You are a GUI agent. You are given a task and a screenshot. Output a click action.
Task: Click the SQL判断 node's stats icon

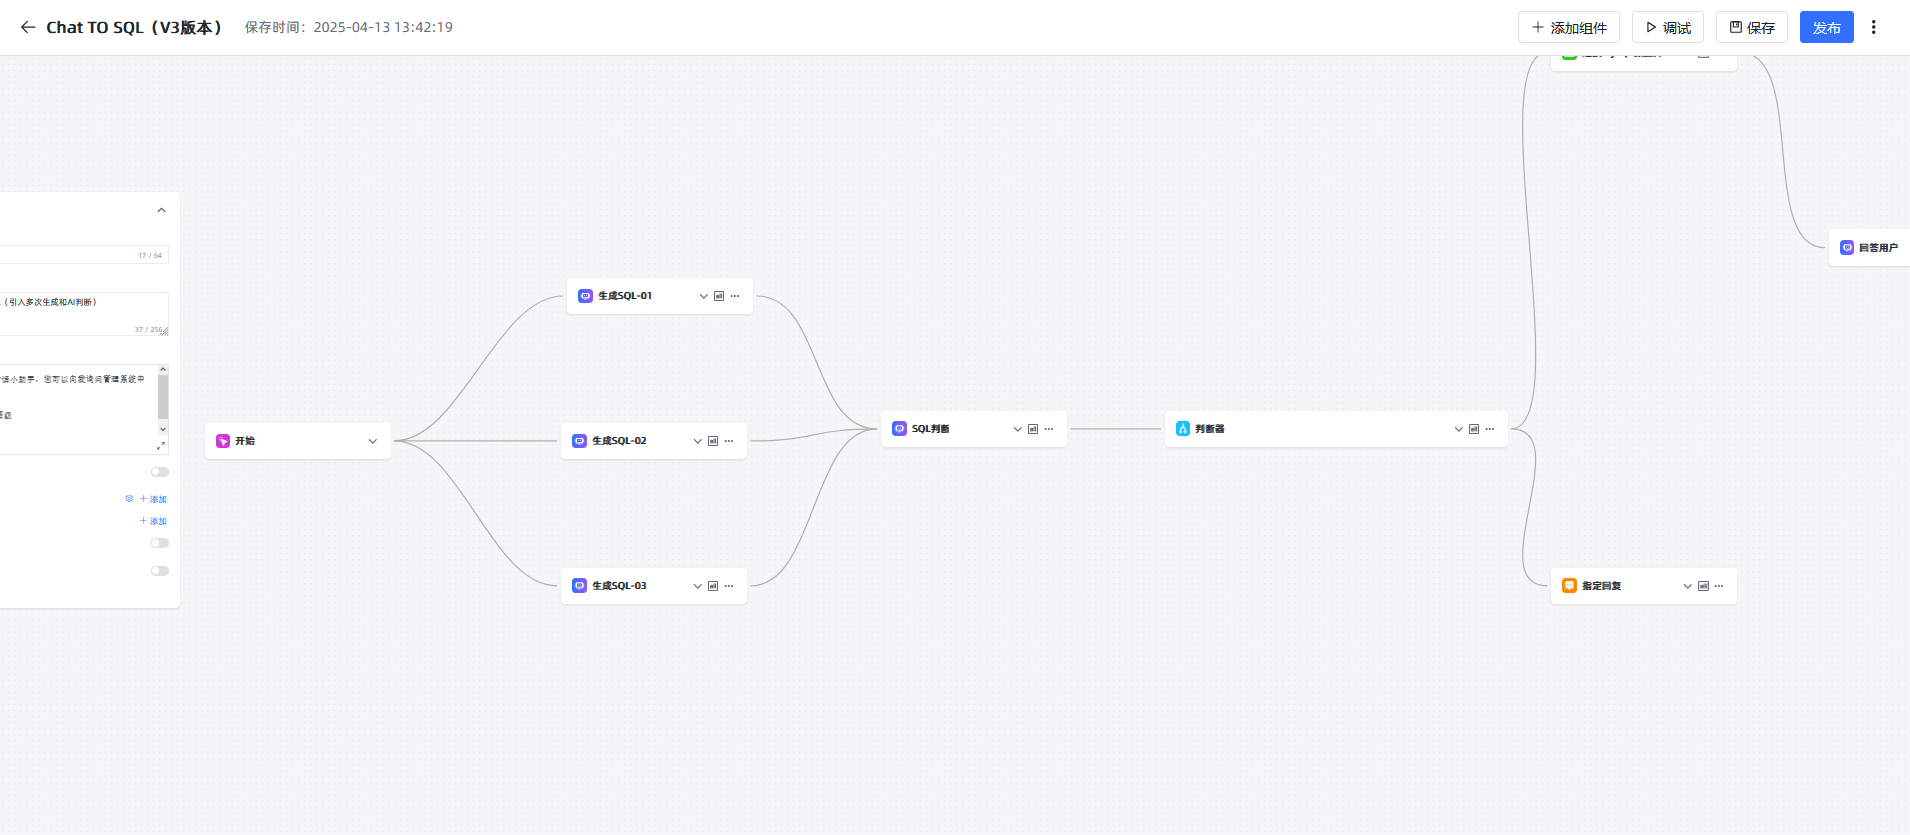pos(1033,429)
